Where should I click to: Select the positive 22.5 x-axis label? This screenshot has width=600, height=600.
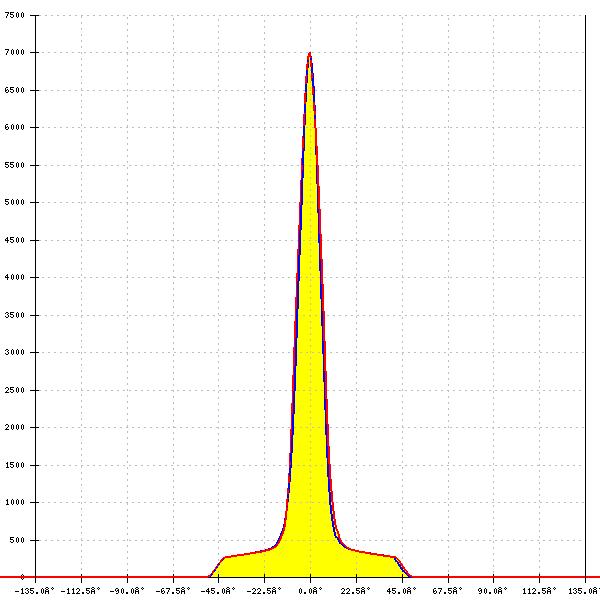coord(356,591)
